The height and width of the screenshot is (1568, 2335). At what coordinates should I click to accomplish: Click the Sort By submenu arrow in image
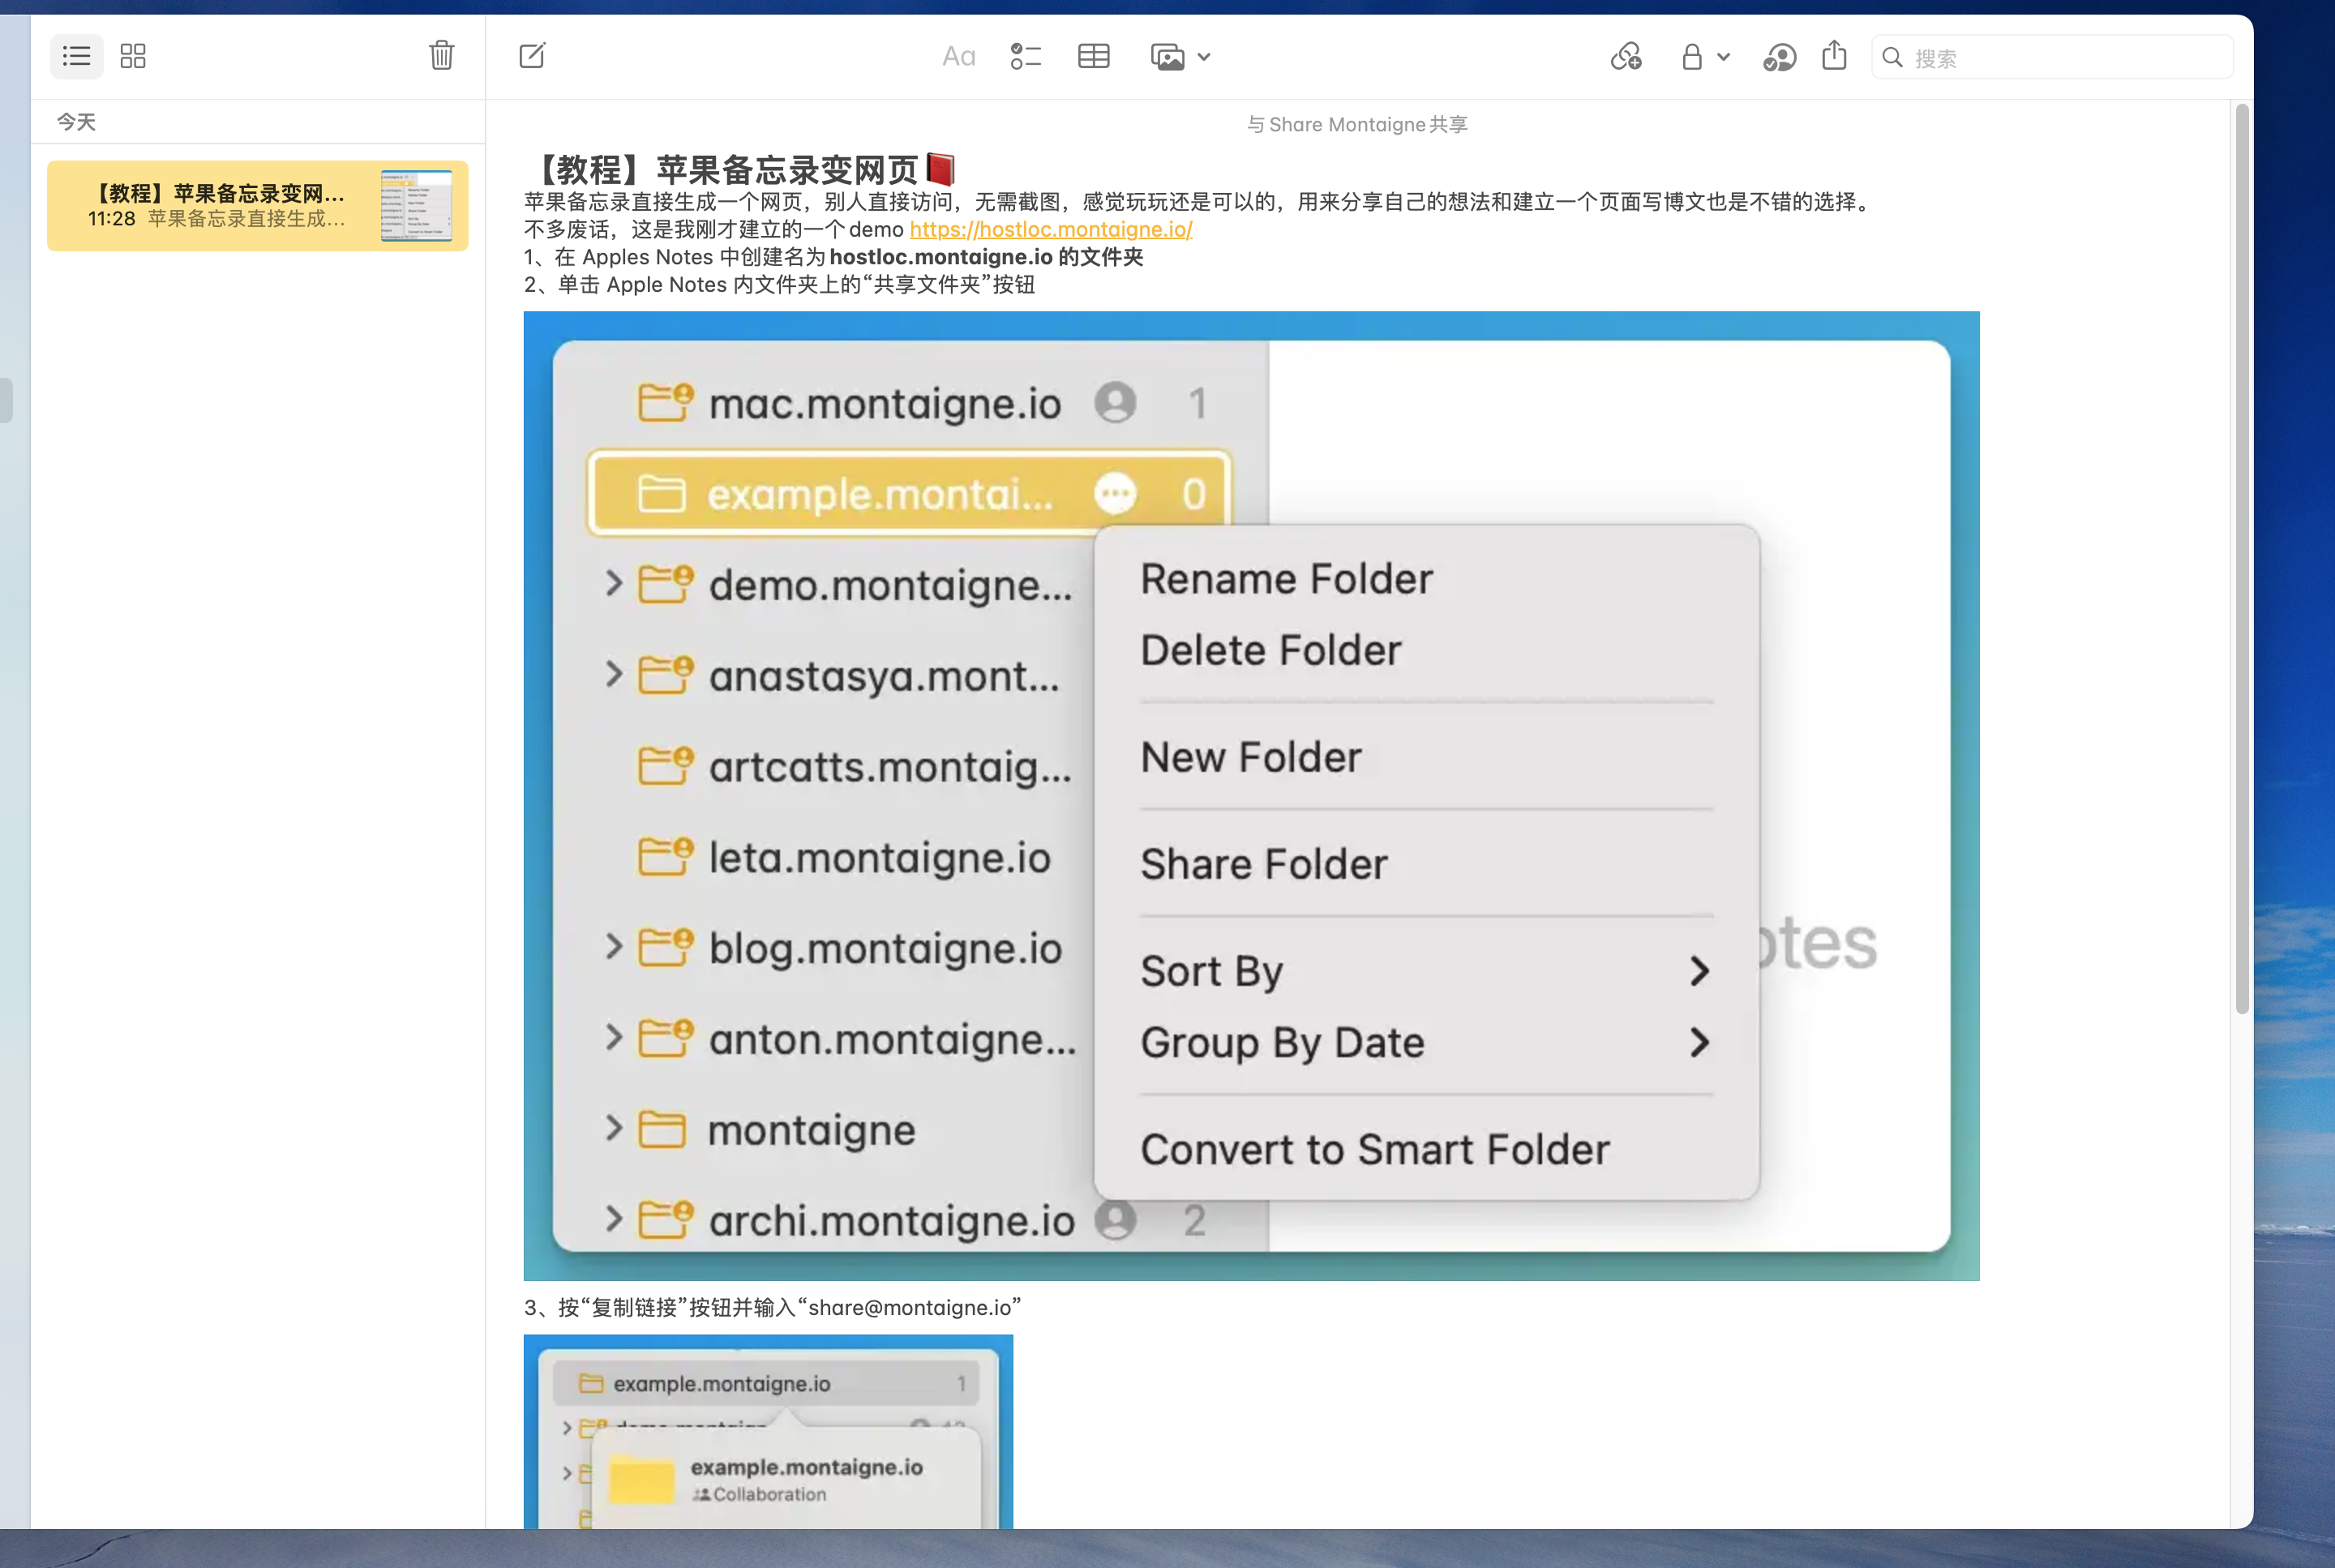pyautogui.click(x=1699, y=971)
